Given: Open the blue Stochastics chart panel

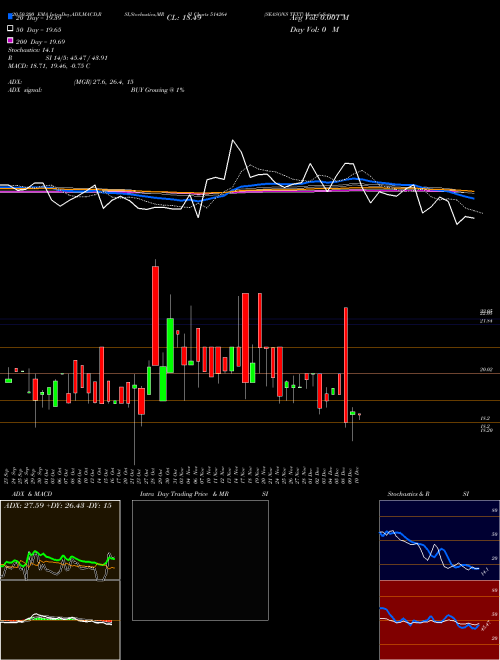Looking at the screenshot, I should tap(439, 540).
